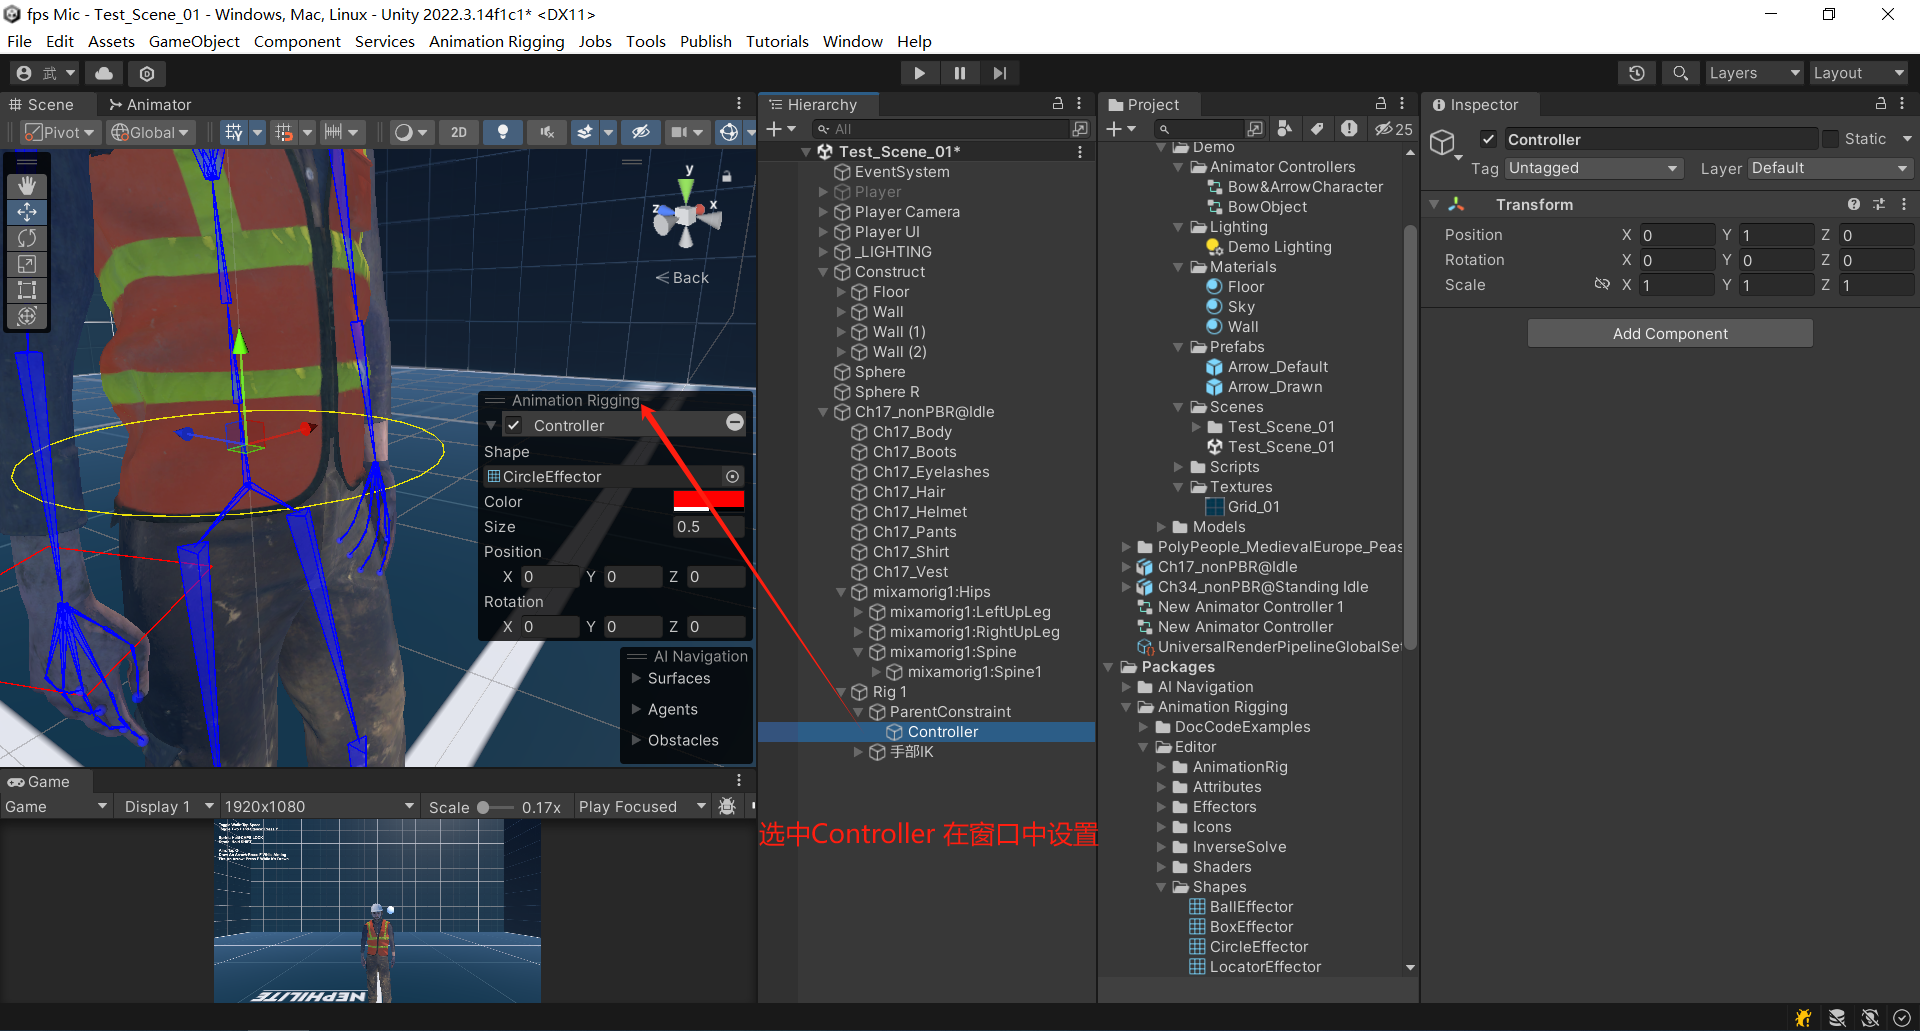Open the Project search-by-type icon
Screen dimensions: 1920x1031
coord(1285,129)
